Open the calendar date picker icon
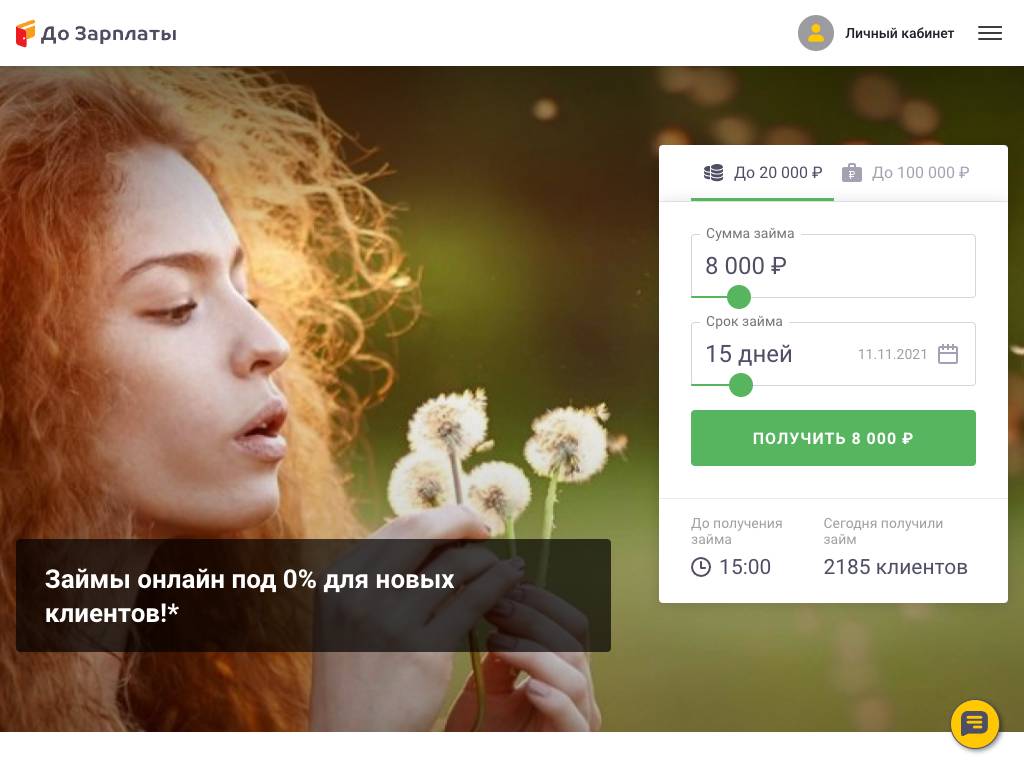Screen dimensions: 1024x768 pos(948,354)
